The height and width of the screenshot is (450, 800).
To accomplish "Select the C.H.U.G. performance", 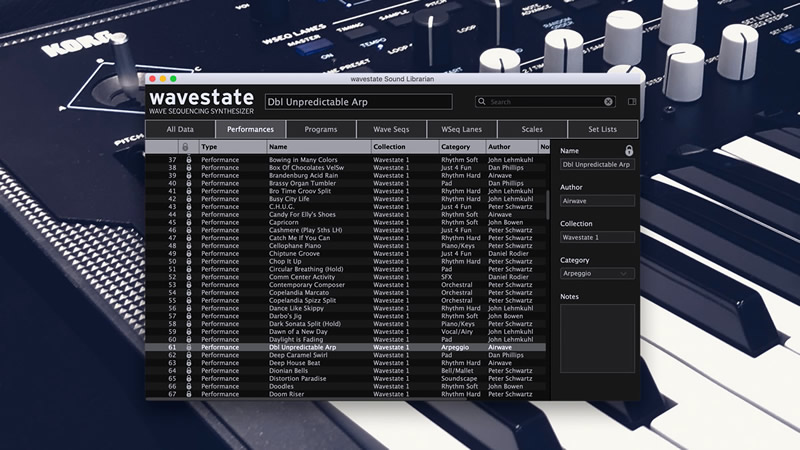I will [345, 207].
